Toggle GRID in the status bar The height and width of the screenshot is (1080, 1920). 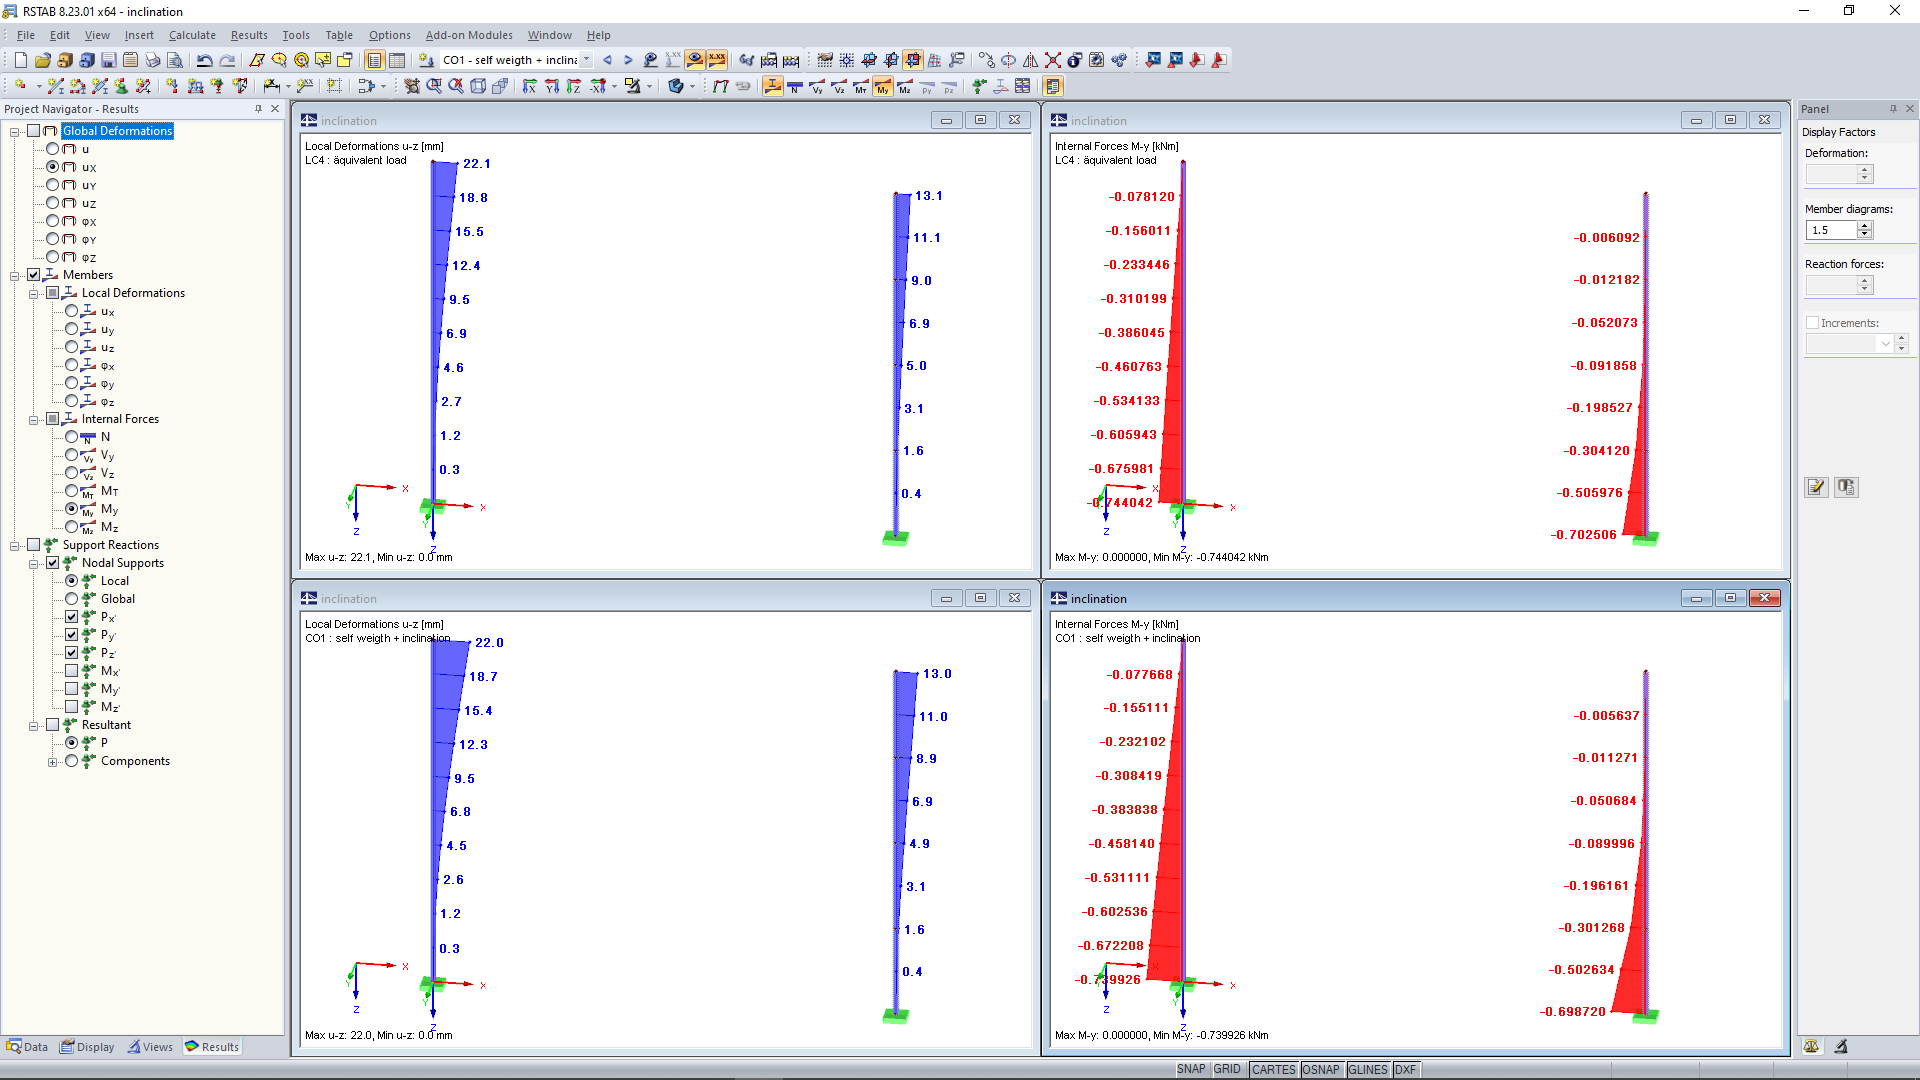(x=1227, y=1069)
